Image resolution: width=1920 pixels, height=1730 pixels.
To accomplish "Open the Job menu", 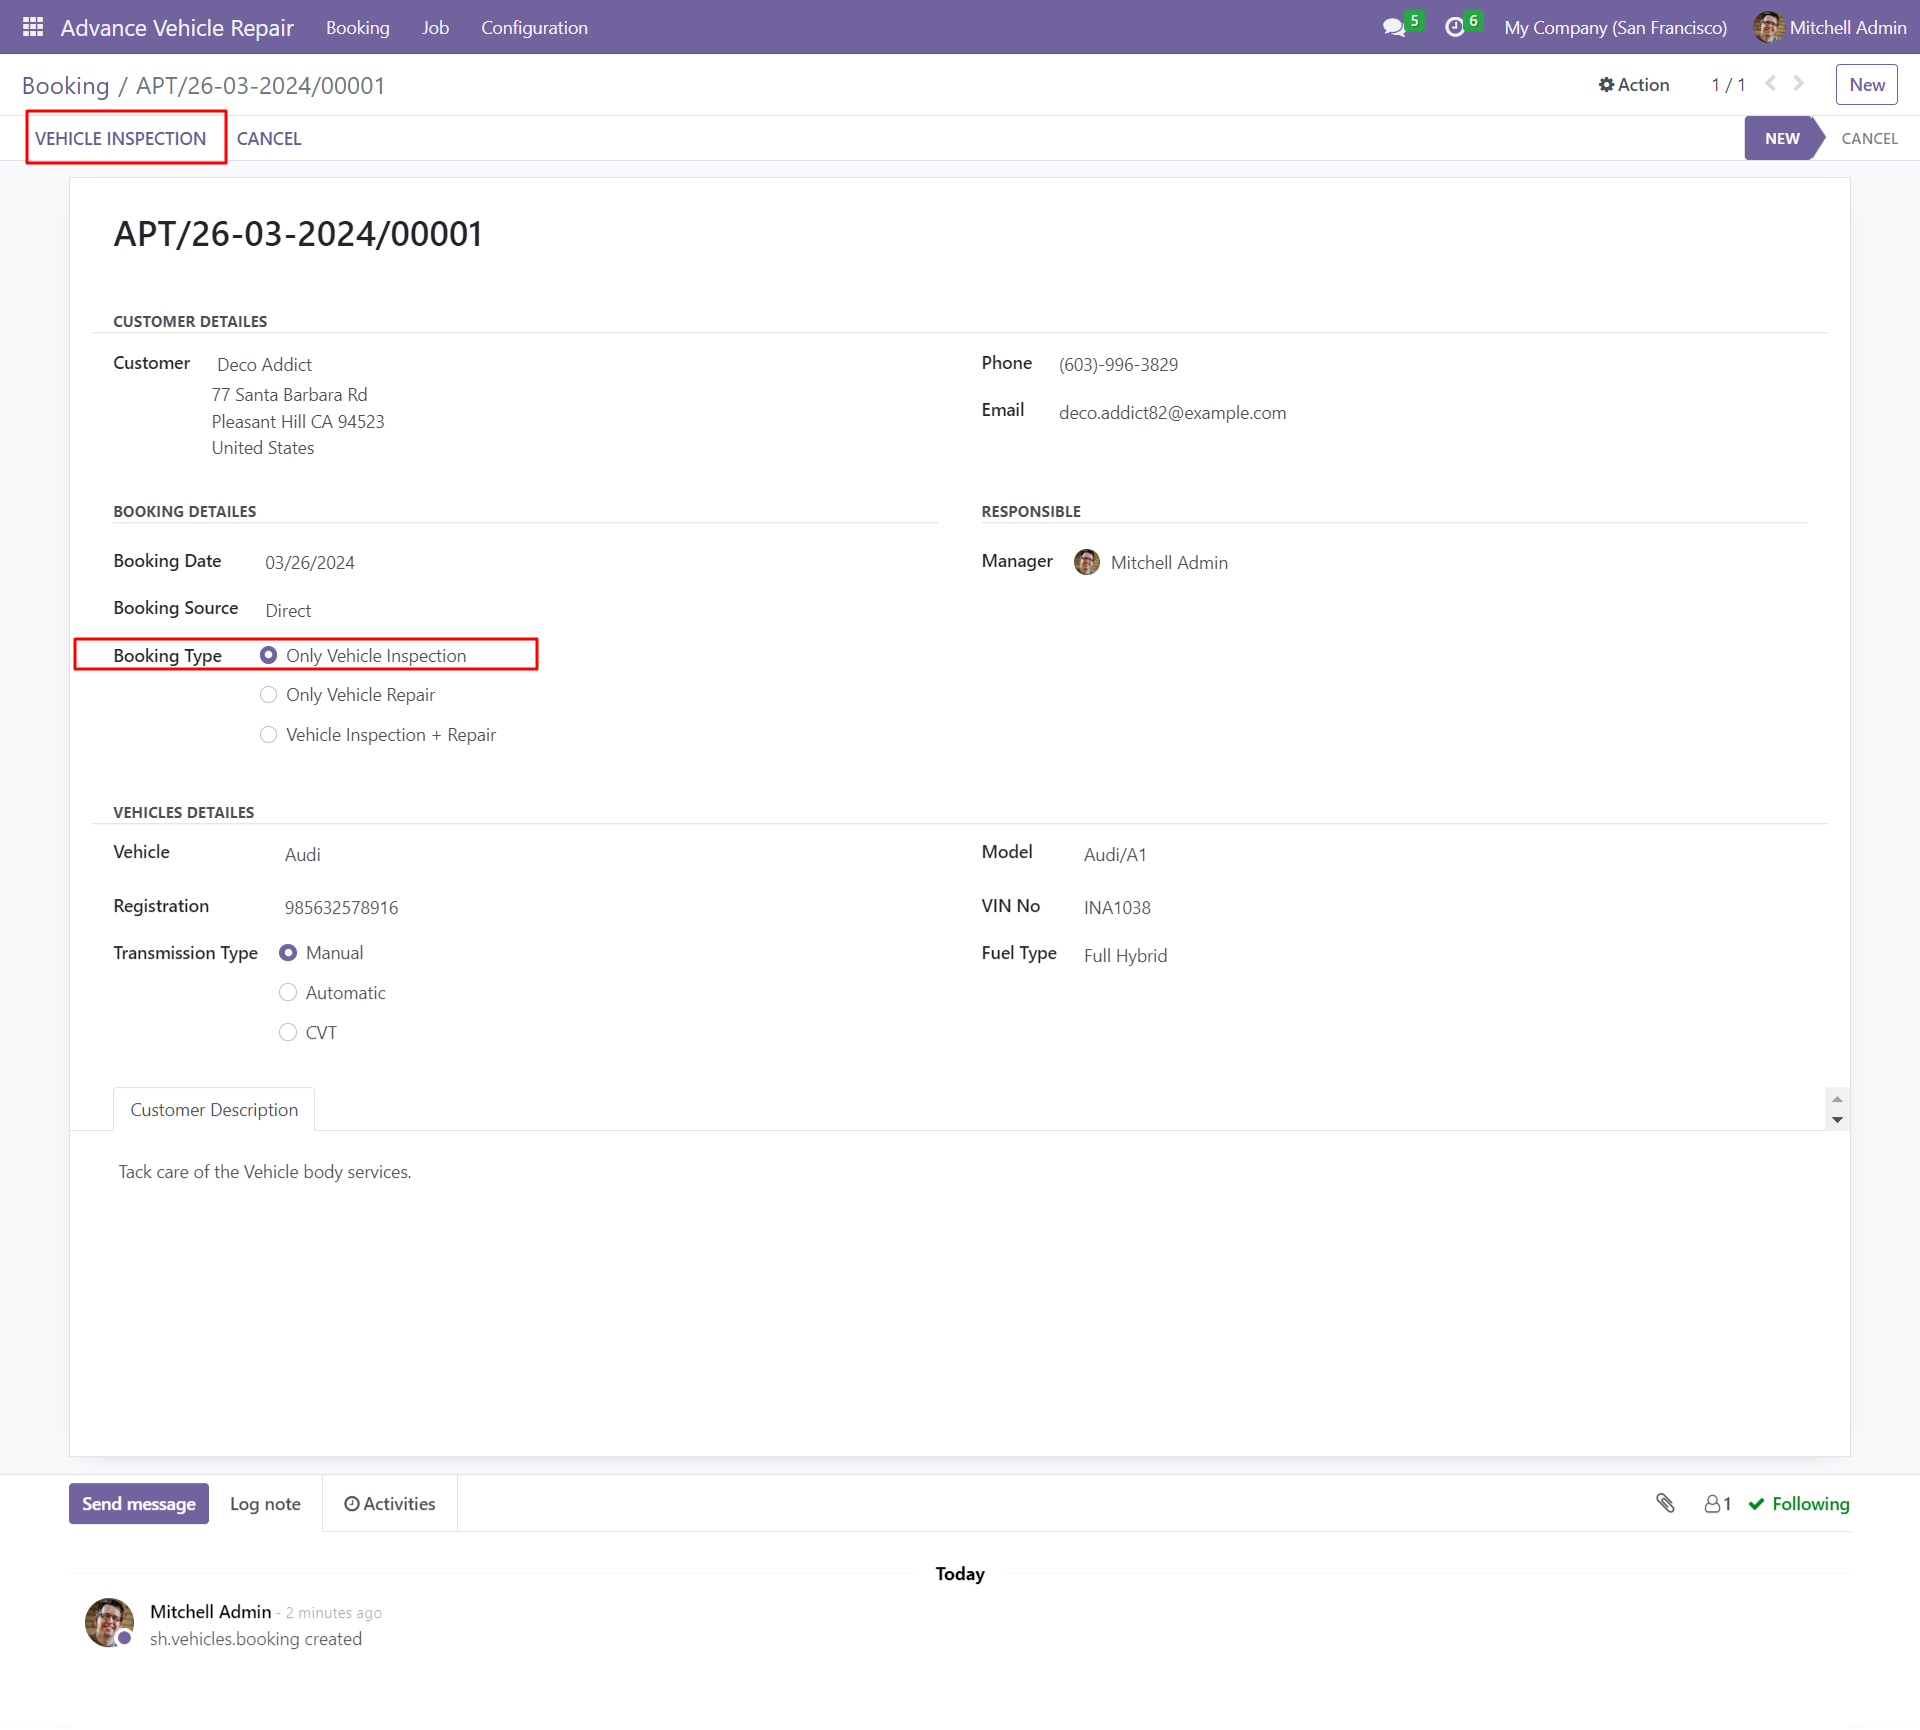I will click(435, 27).
